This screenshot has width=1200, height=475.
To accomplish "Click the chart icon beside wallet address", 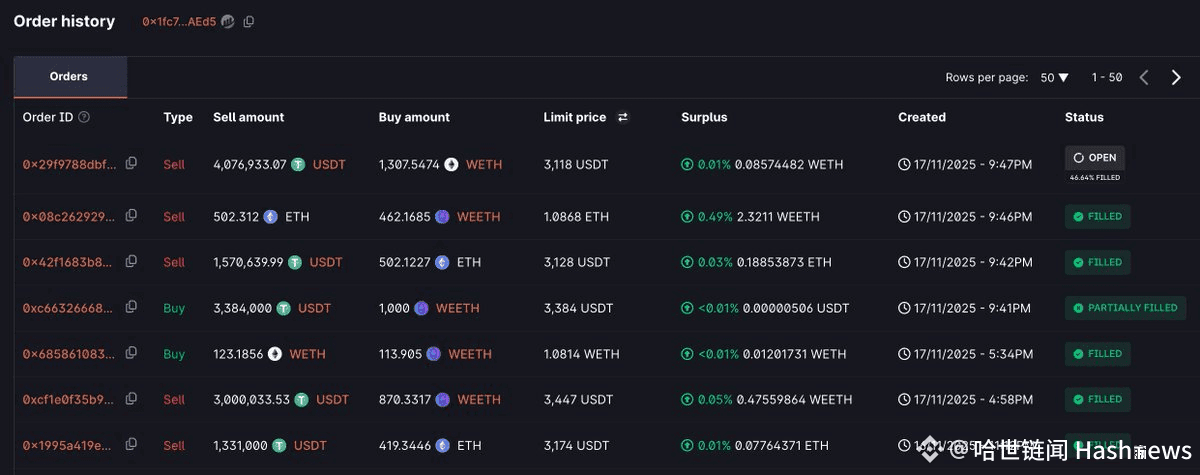I will 228,22.
